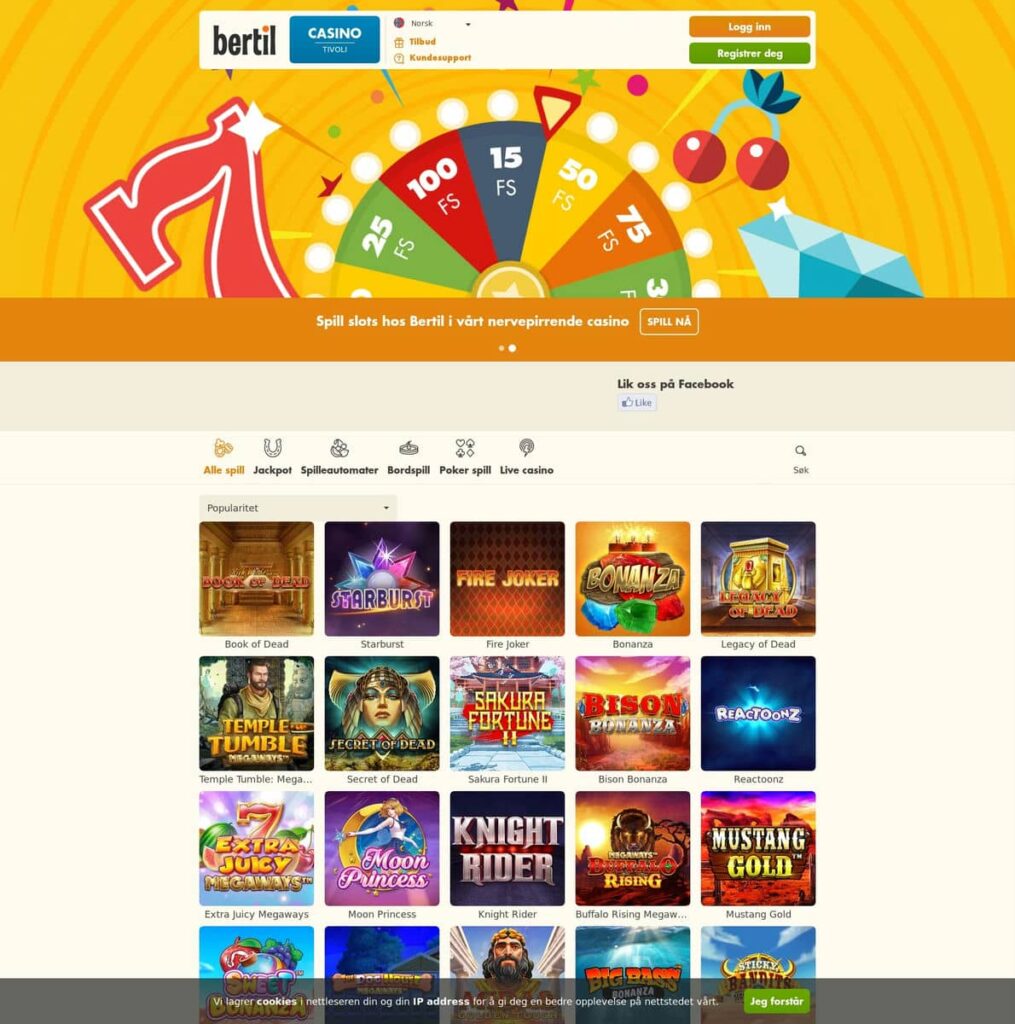
Task: Open the Alle spill category icon
Action: 223,449
